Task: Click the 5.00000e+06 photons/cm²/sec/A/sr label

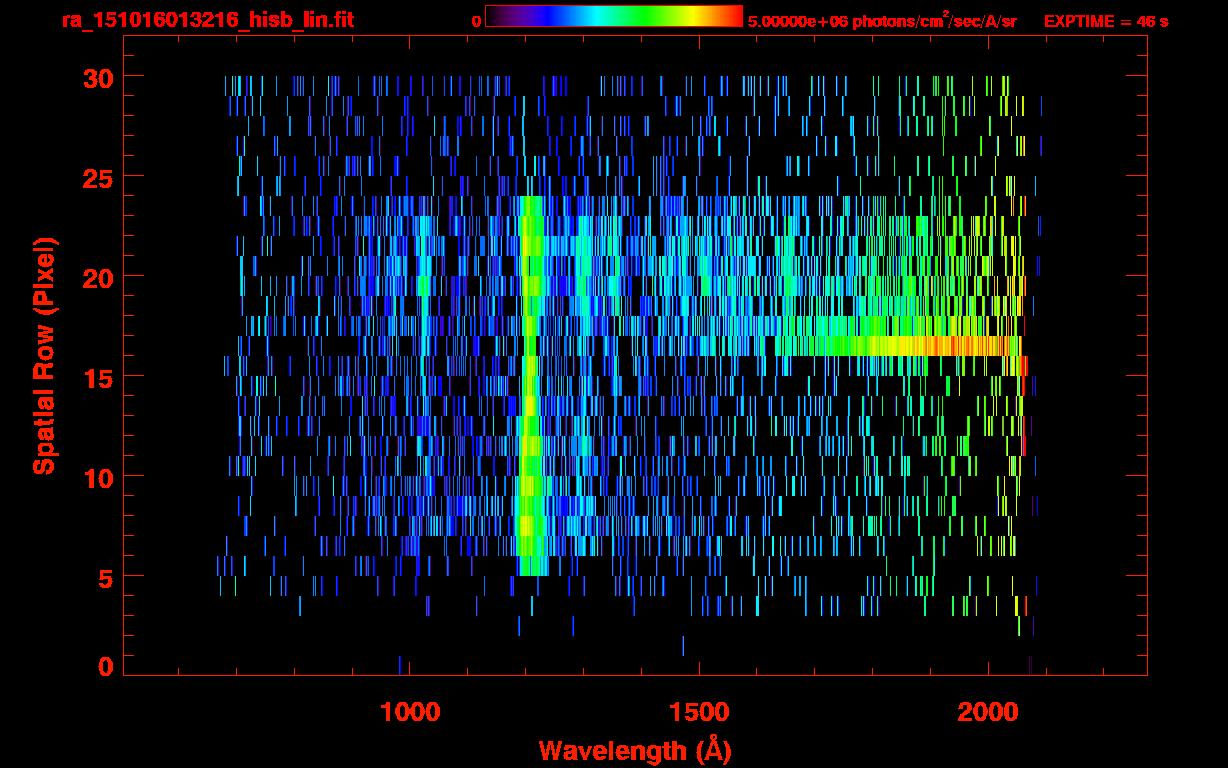Action: click(882, 20)
